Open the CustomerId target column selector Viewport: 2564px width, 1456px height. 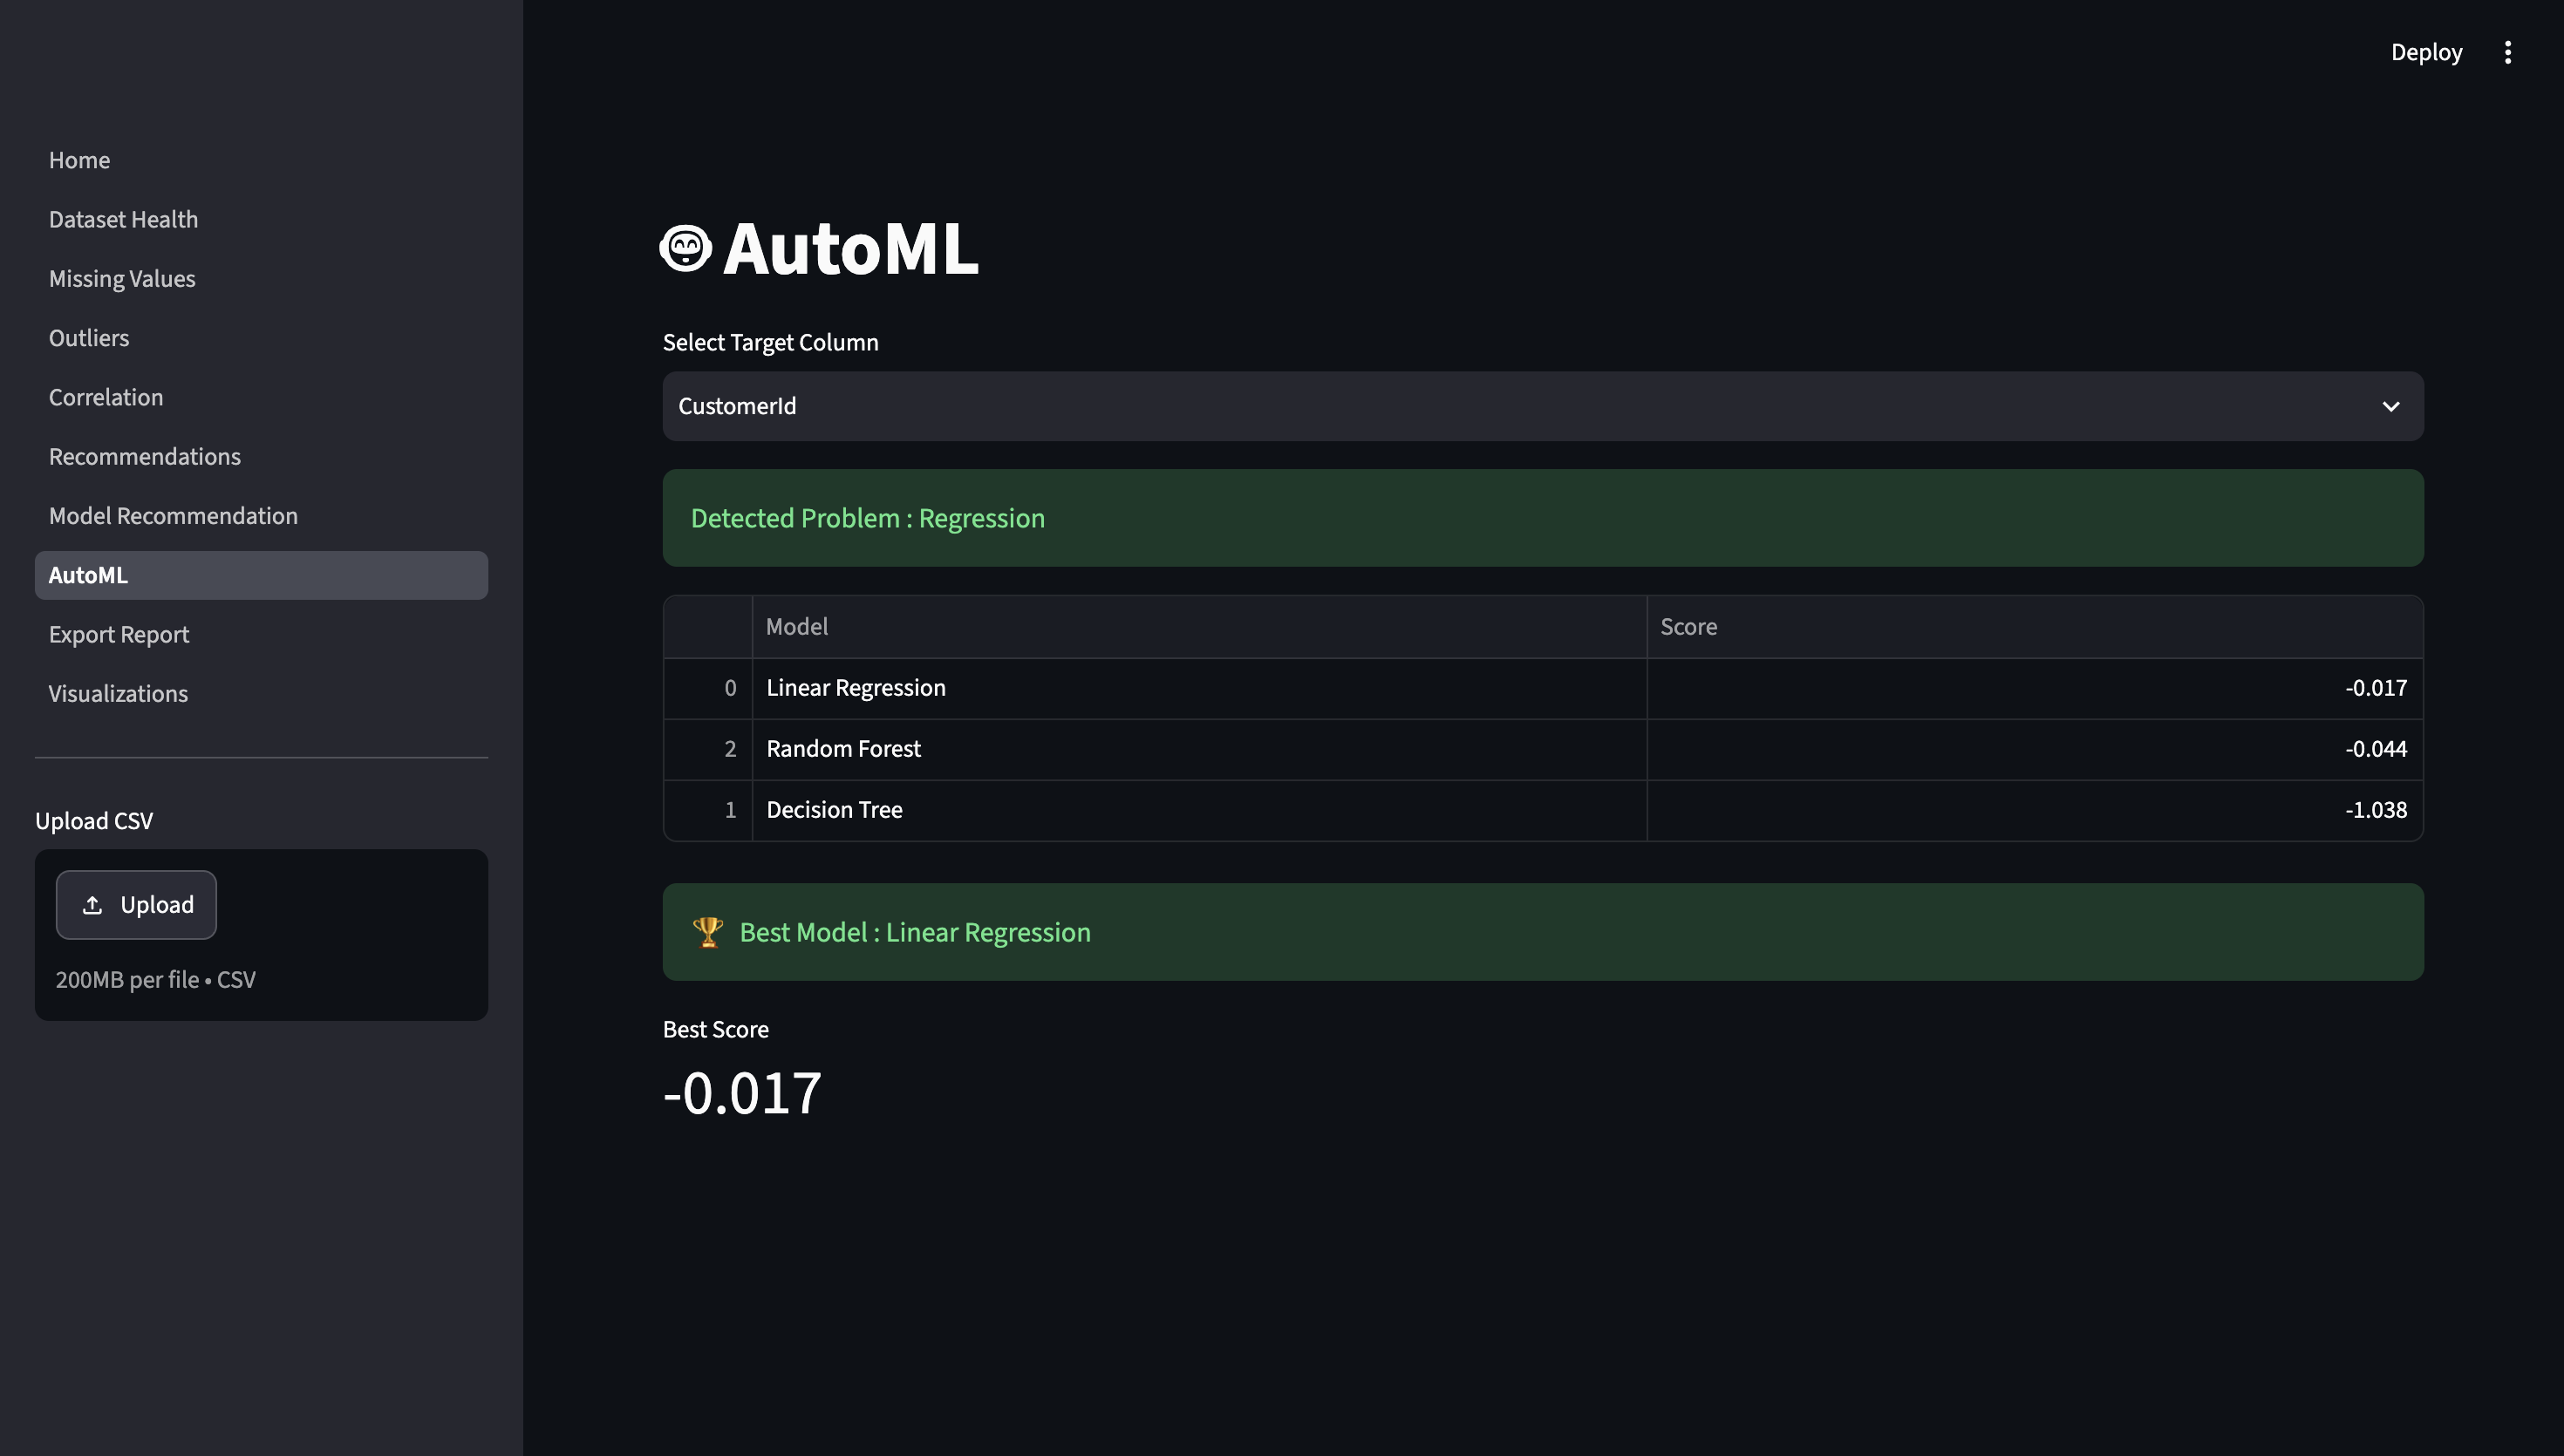pos(1543,406)
